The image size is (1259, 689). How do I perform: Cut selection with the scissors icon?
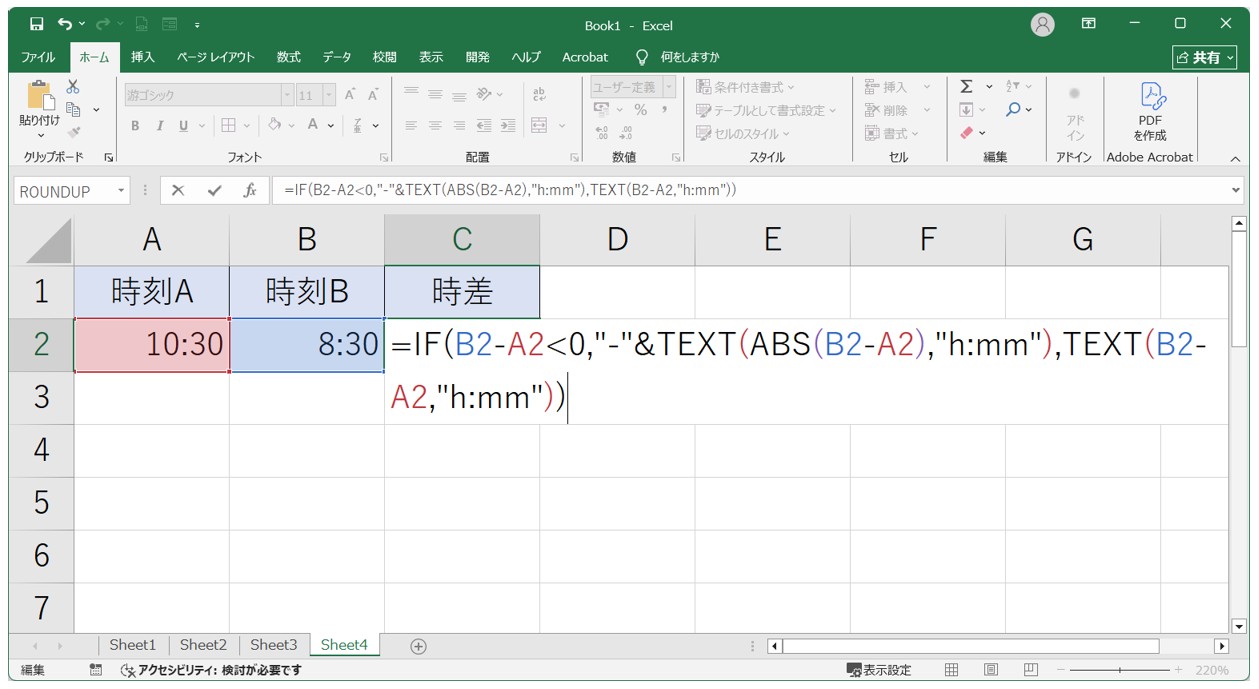73,87
